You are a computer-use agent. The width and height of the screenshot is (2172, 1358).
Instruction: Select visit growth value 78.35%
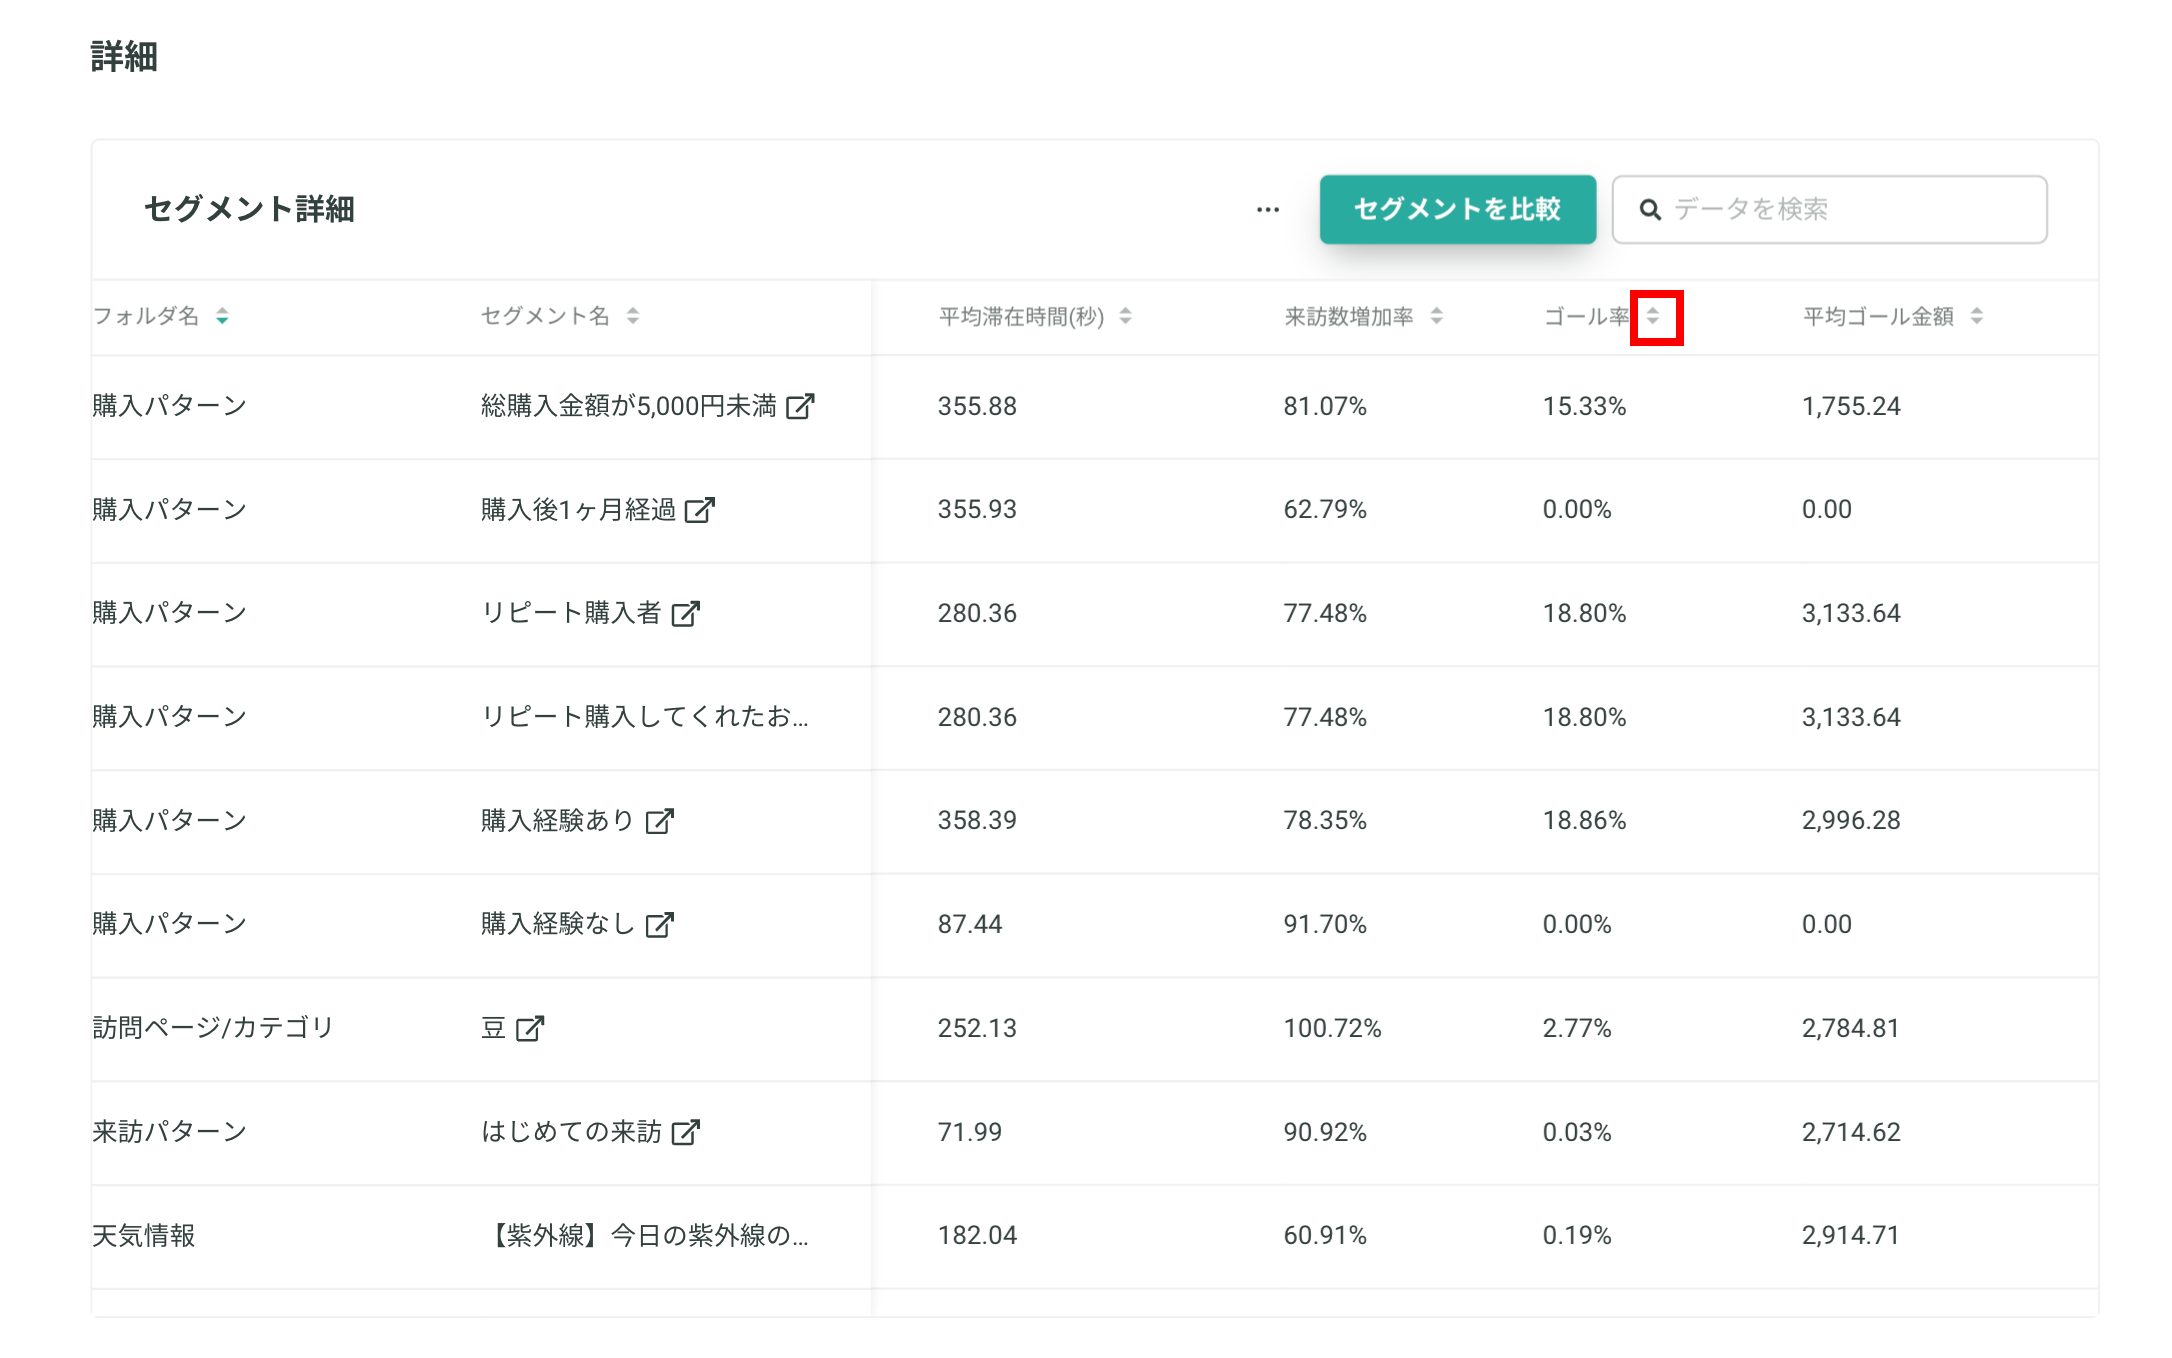(1325, 820)
